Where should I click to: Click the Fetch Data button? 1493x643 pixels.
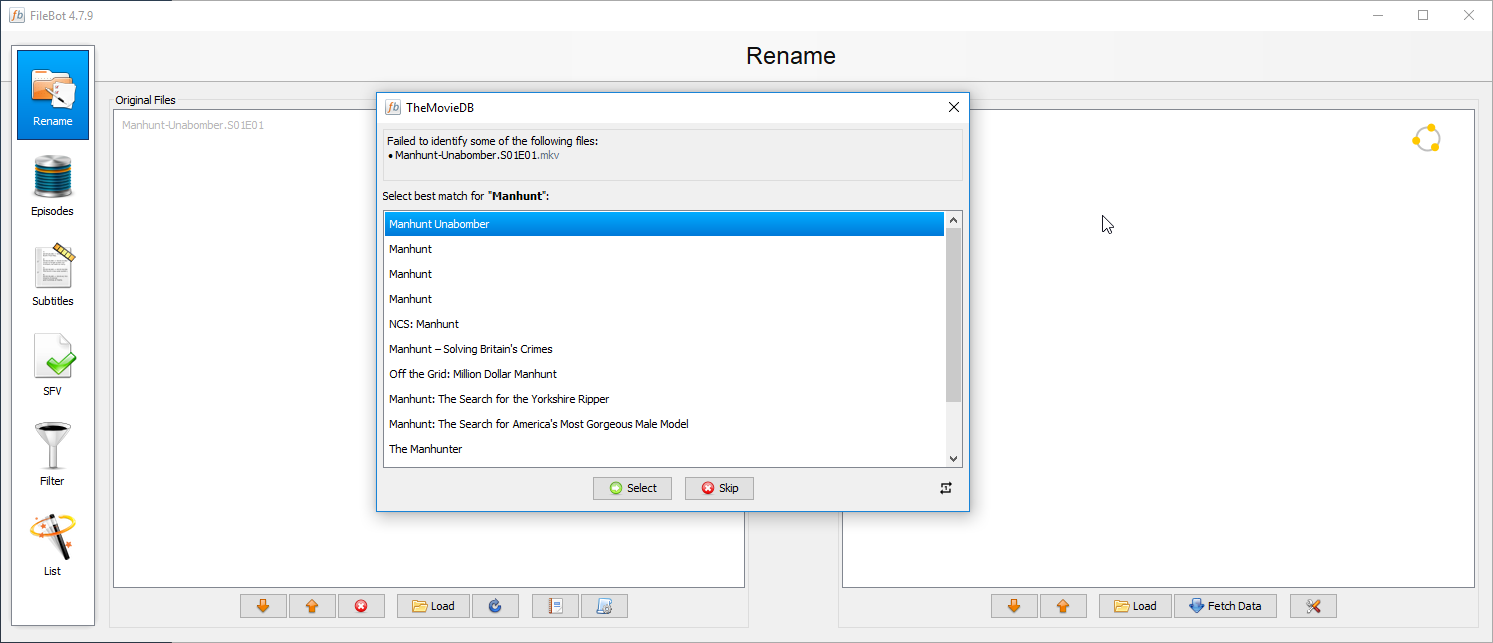pyautogui.click(x=1225, y=606)
